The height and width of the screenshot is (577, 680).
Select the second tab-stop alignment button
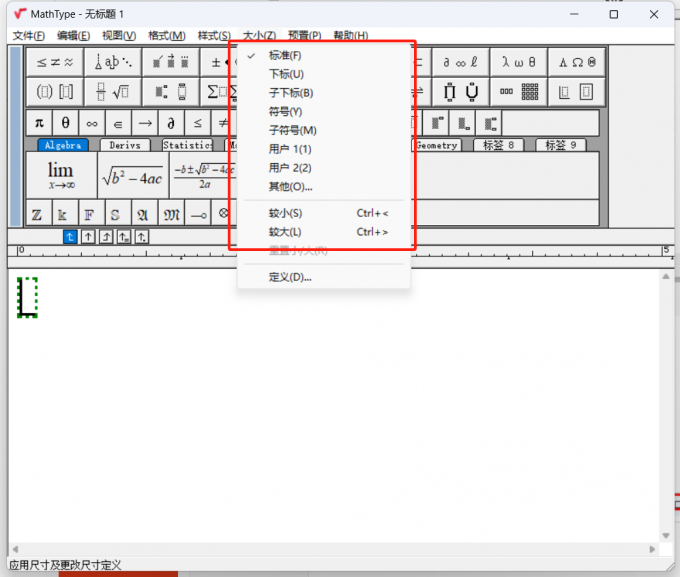(88, 237)
